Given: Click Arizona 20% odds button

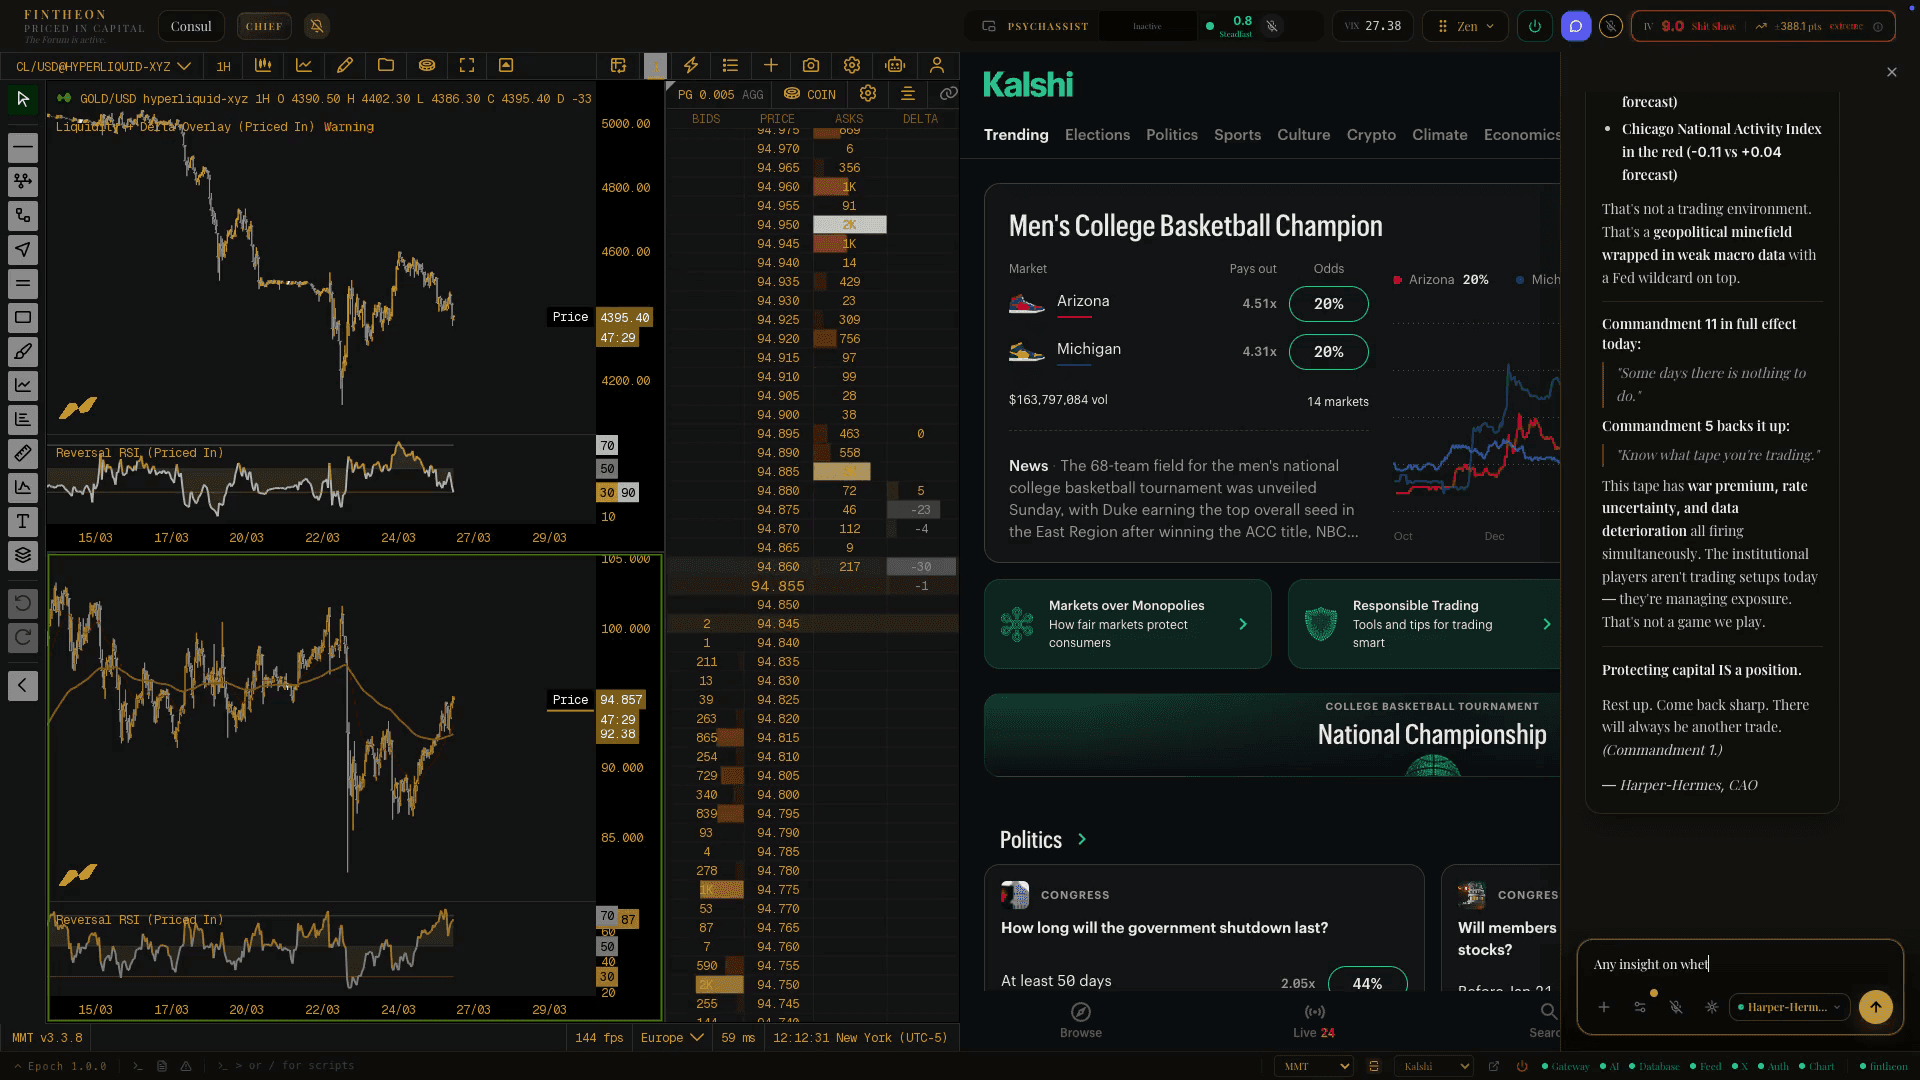Looking at the screenshot, I should (x=1328, y=304).
